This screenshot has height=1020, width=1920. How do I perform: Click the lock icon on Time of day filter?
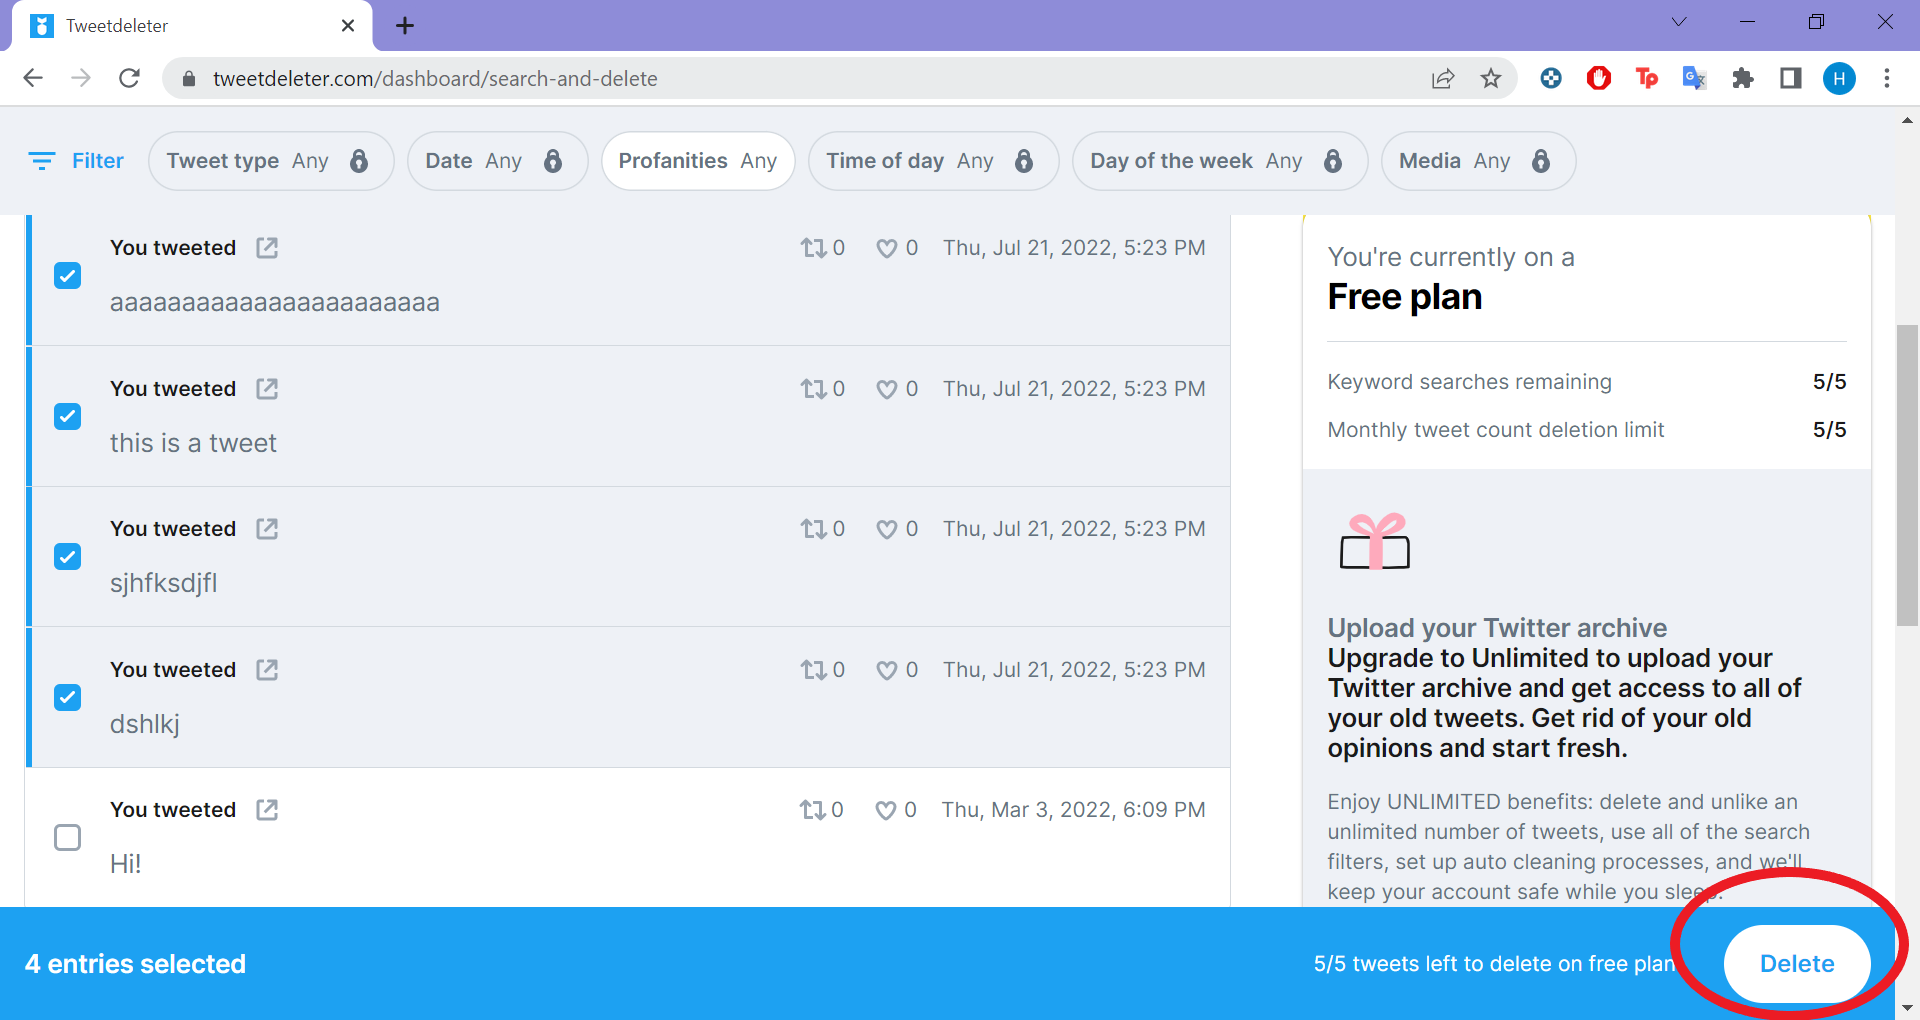[1024, 161]
